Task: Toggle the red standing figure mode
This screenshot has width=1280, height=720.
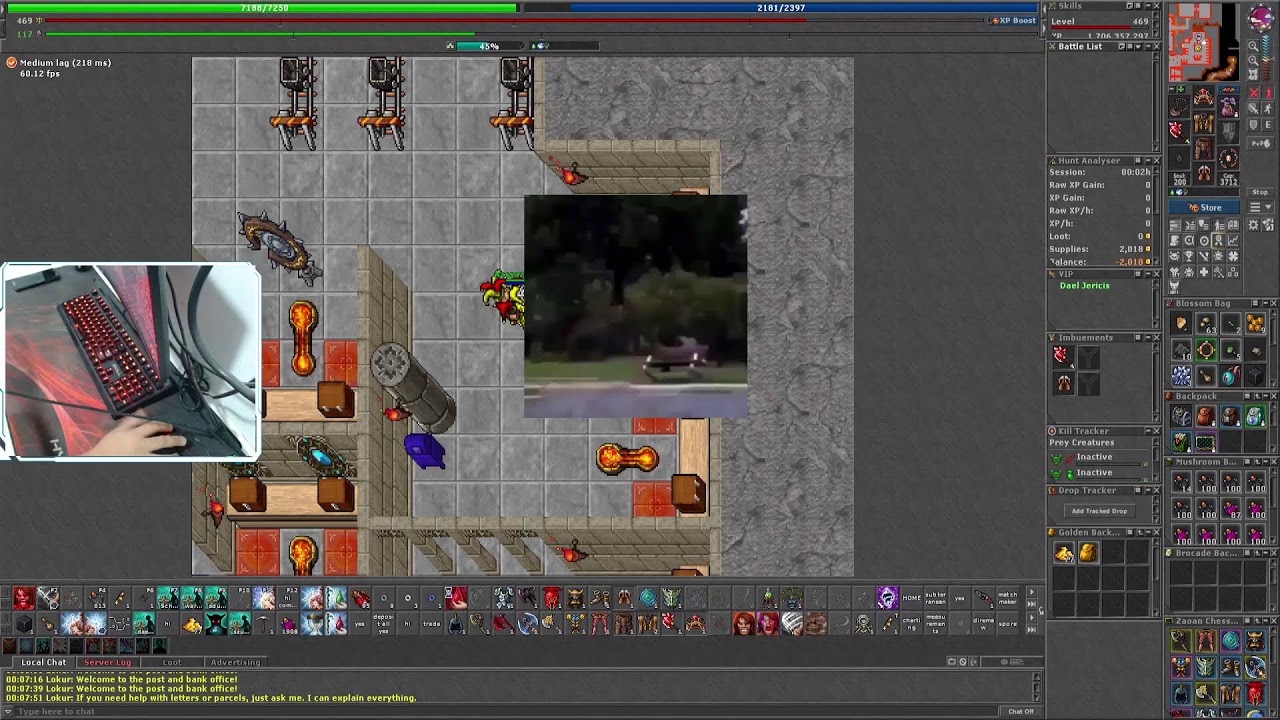Action: 1268,92
